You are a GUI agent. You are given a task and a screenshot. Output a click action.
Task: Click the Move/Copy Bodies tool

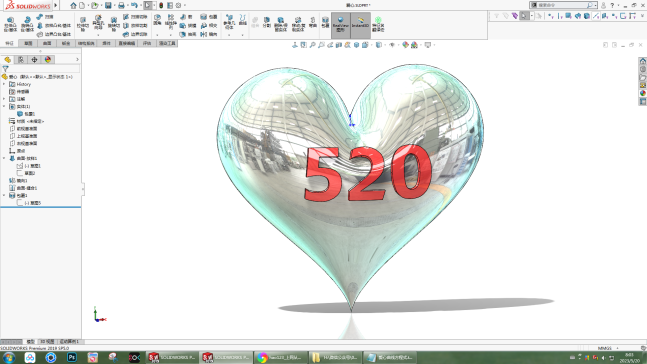(298, 24)
